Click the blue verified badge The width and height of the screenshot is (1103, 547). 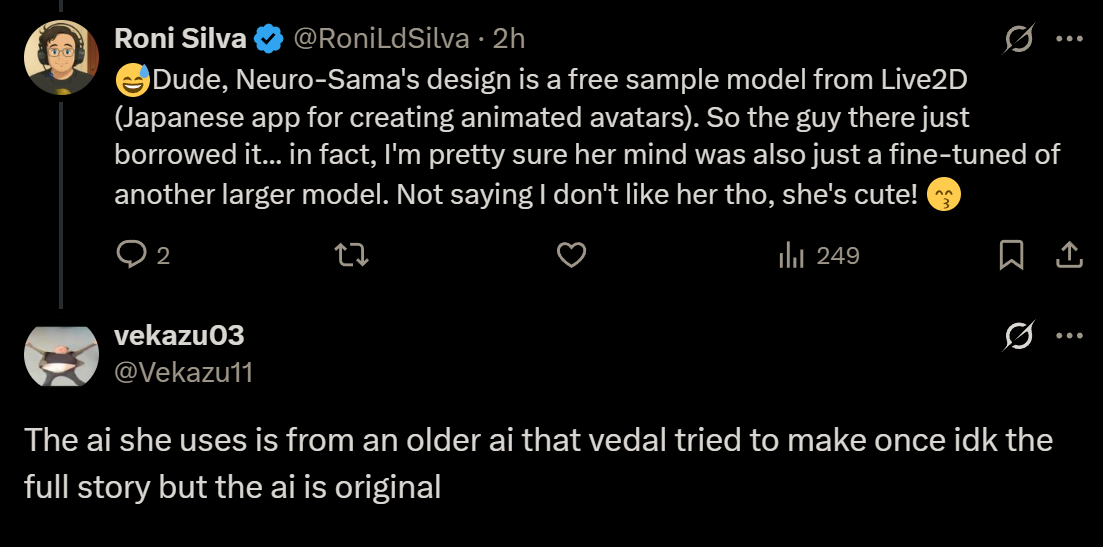pos(267,40)
